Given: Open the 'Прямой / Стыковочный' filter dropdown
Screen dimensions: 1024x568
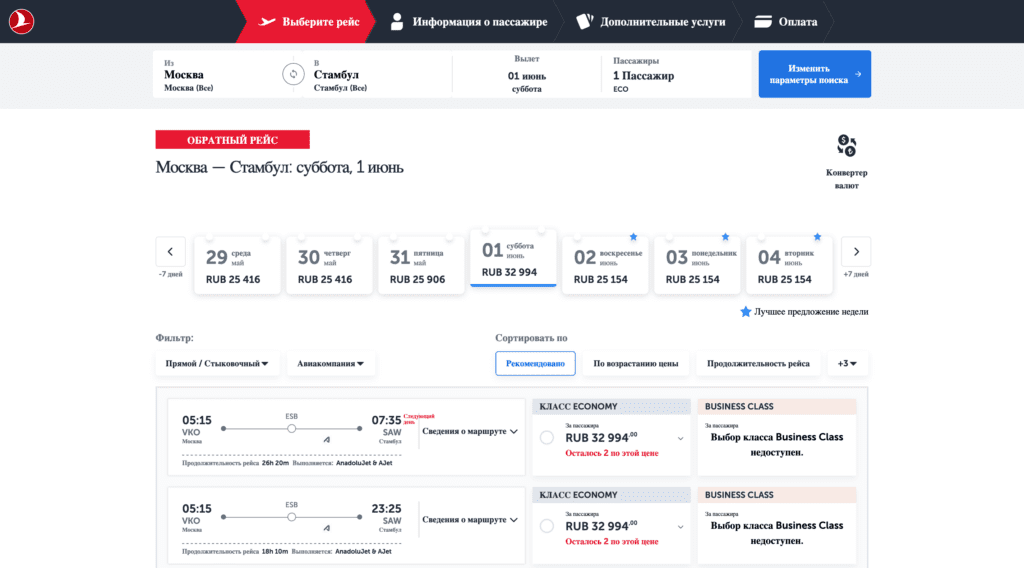Looking at the screenshot, I should (x=217, y=364).
